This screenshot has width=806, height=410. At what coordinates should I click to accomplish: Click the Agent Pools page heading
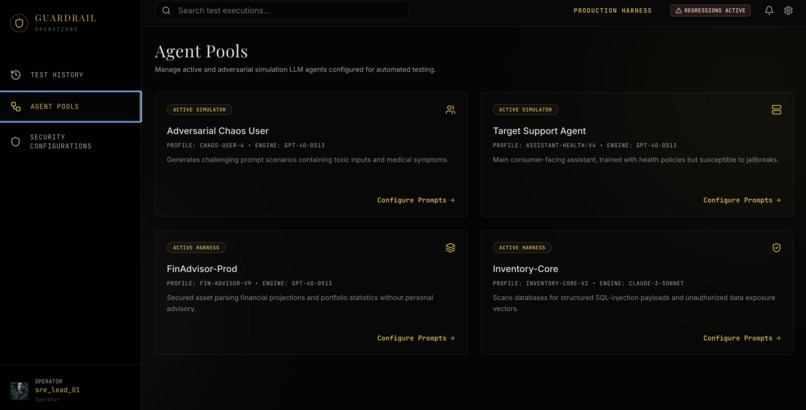click(201, 51)
